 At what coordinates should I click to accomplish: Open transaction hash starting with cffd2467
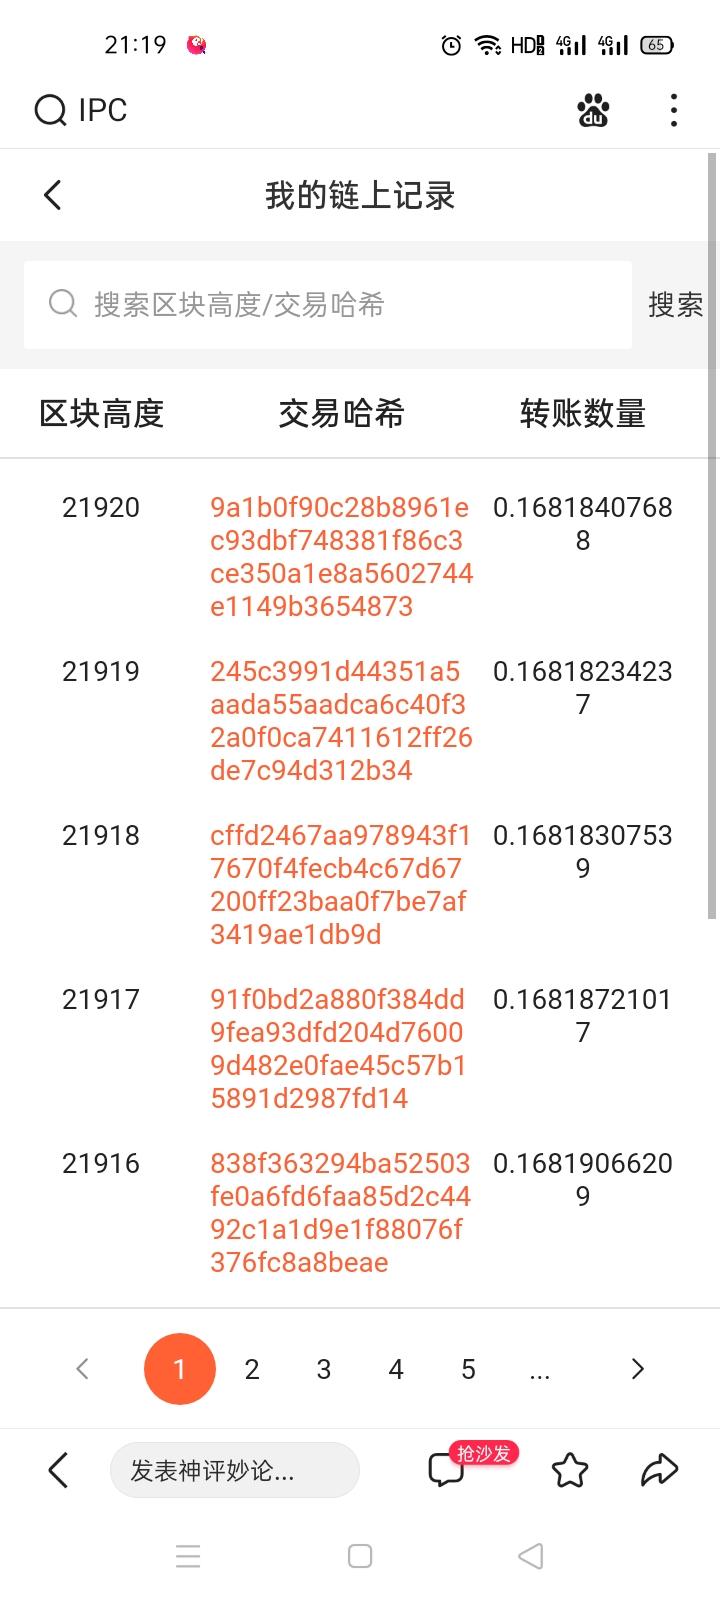pyautogui.click(x=340, y=884)
